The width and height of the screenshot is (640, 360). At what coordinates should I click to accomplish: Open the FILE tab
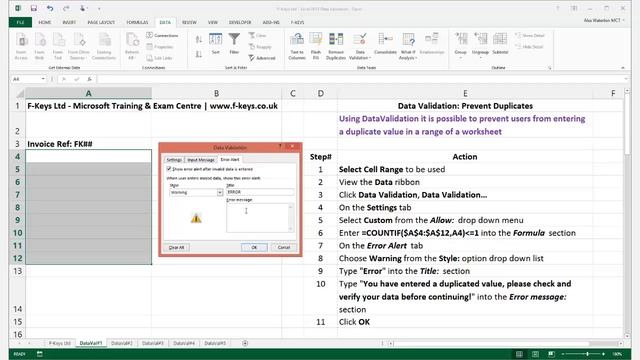pos(20,22)
